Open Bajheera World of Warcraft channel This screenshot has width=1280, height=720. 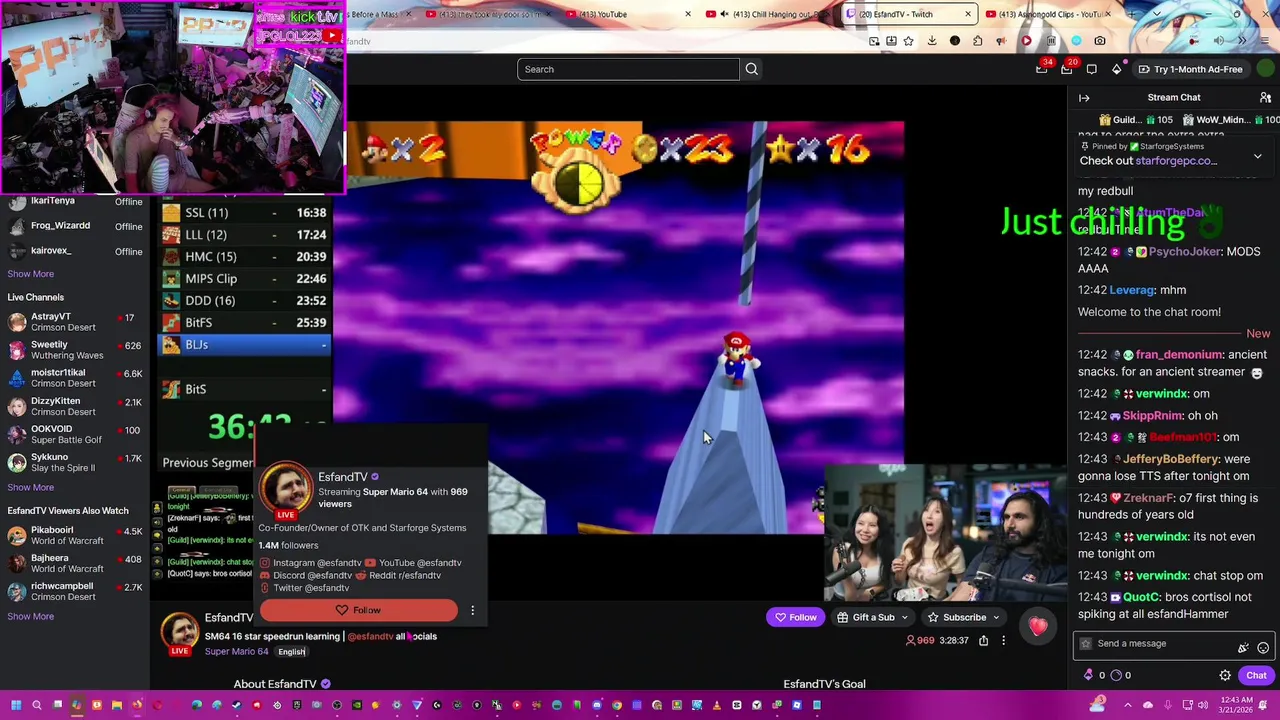74,563
